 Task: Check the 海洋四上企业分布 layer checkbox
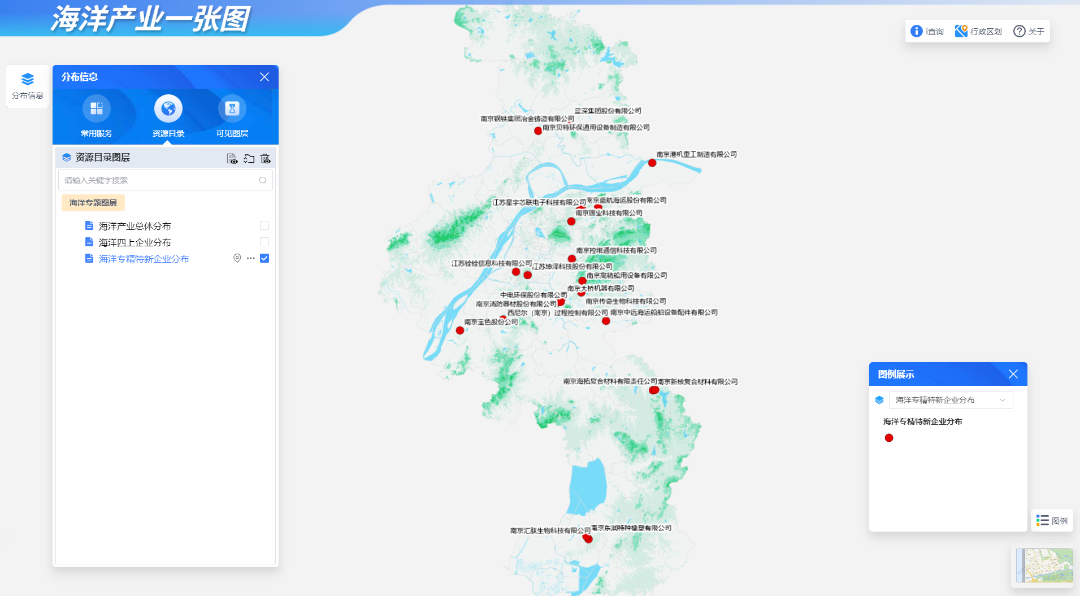pyautogui.click(x=265, y=242)
